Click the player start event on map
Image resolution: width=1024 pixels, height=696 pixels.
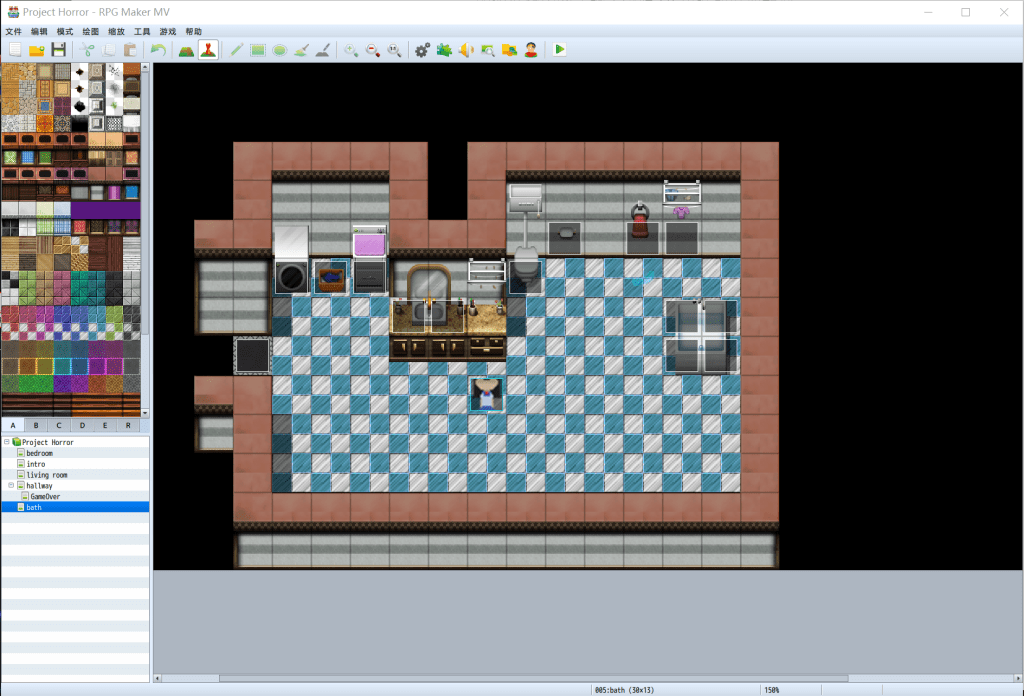486,394
